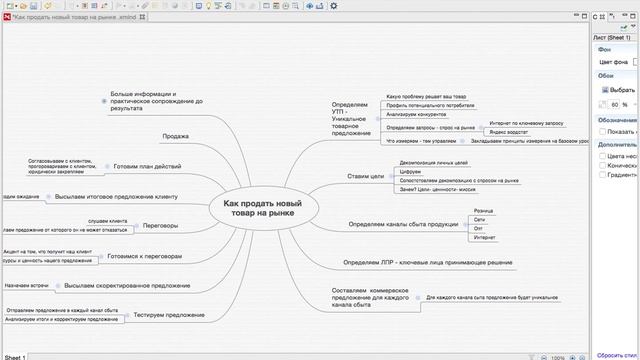Select the 'Как продать новый товар' editor tab
Screen dimensions: 640x360
[74, 17]
